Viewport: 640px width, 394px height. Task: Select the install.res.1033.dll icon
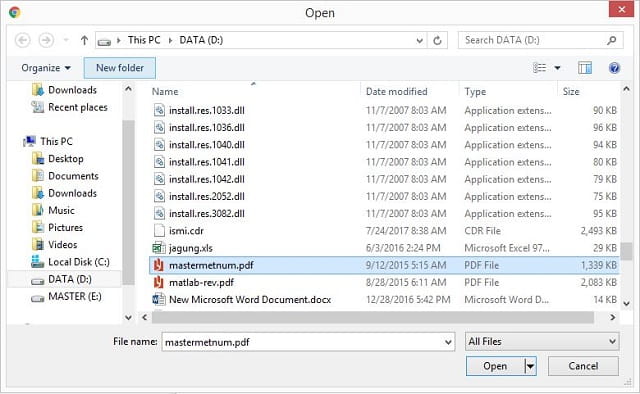pyautogui.click(x=159, y=110)
